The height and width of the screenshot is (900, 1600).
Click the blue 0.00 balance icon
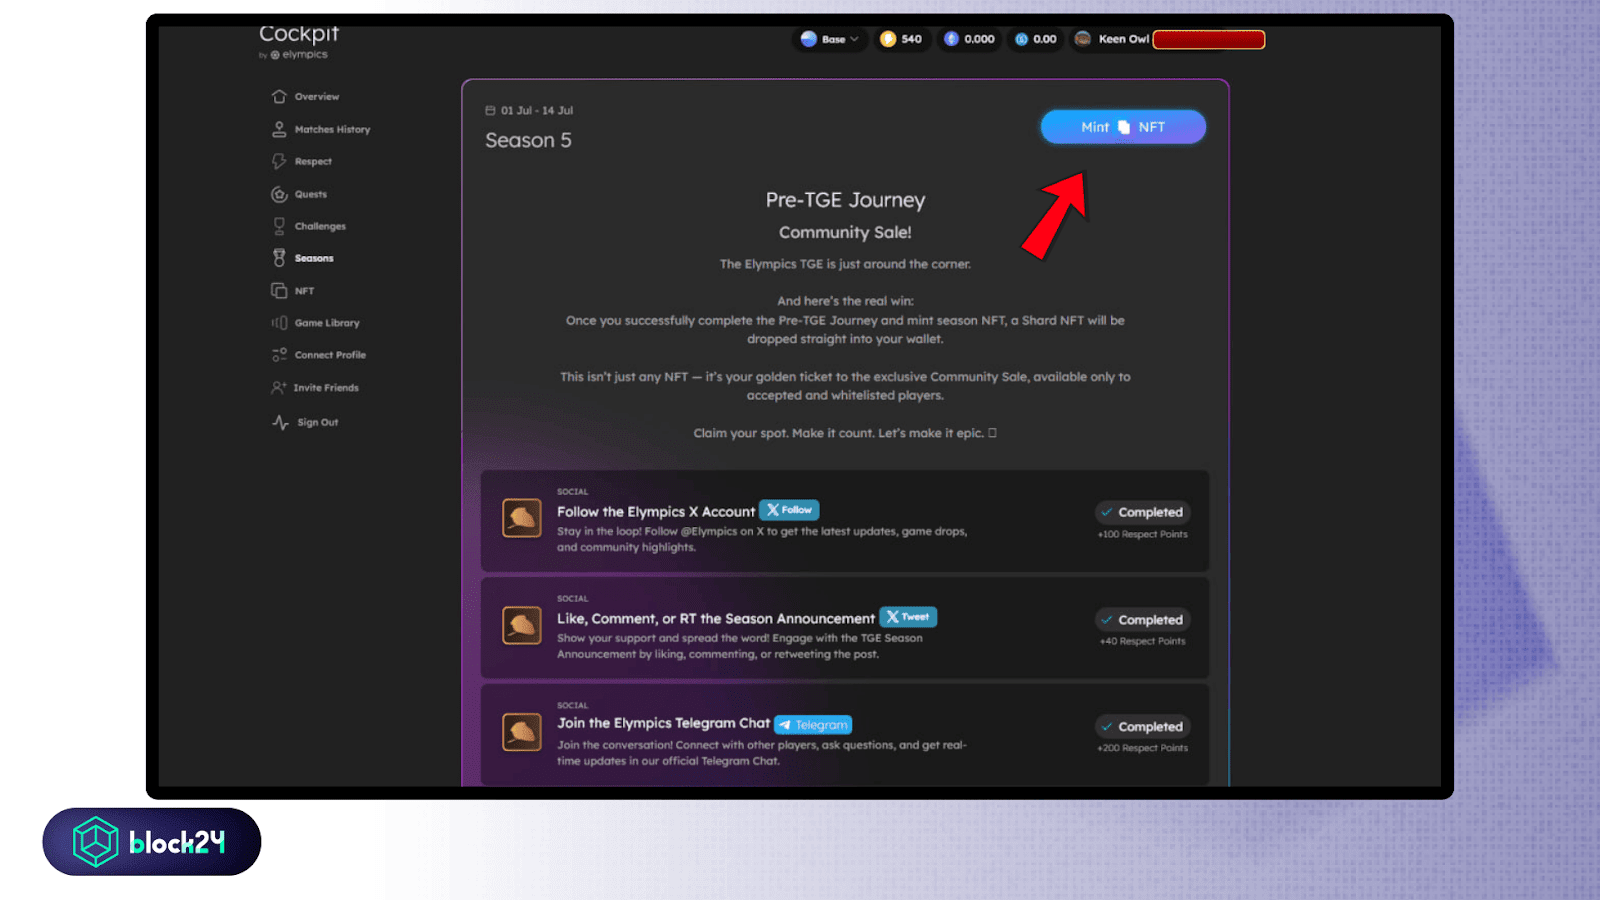[1021, 39]
